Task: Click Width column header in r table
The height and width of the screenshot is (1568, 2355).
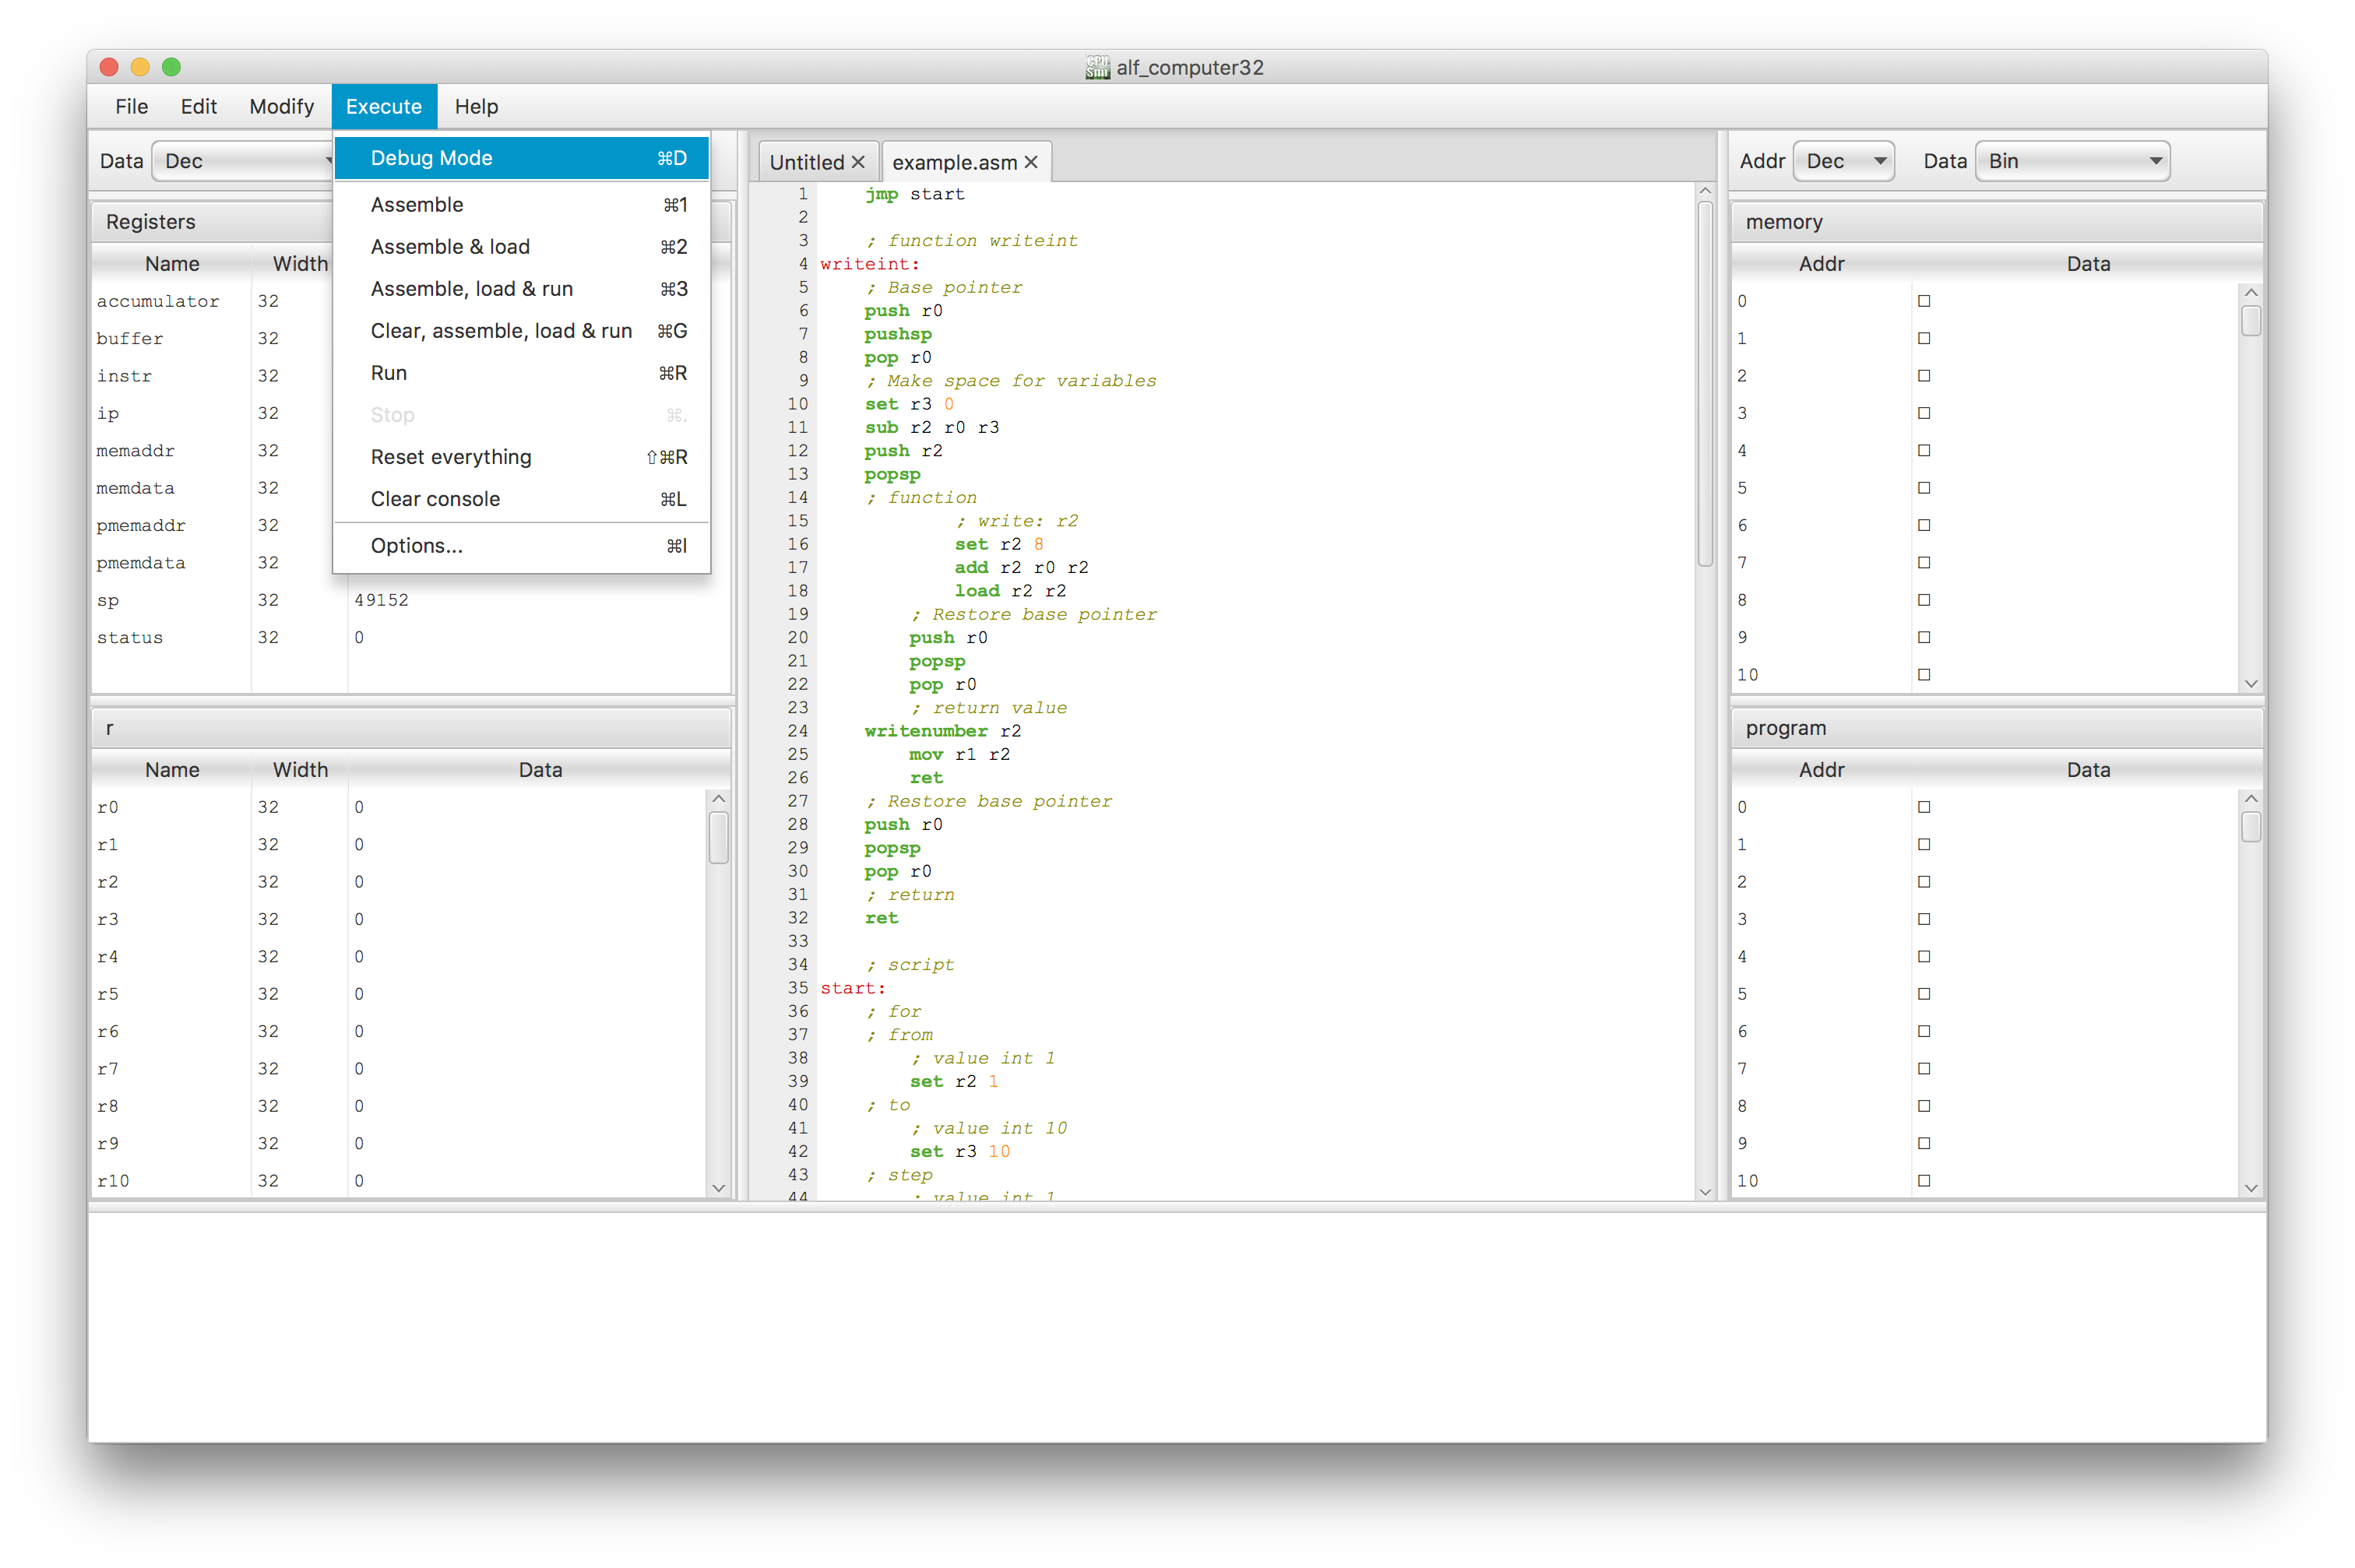Action: (300, 770)
